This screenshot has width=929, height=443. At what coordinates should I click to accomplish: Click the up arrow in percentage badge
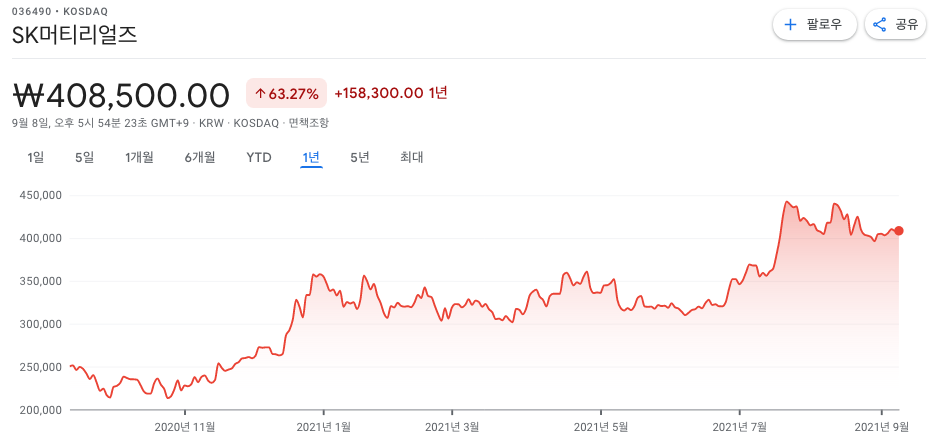(x=260, y=94)
